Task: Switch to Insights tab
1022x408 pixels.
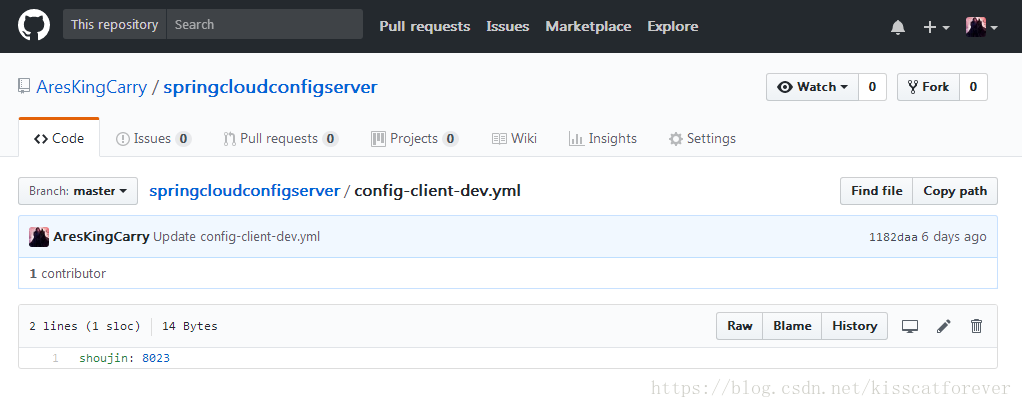Action: pos(602,138)
